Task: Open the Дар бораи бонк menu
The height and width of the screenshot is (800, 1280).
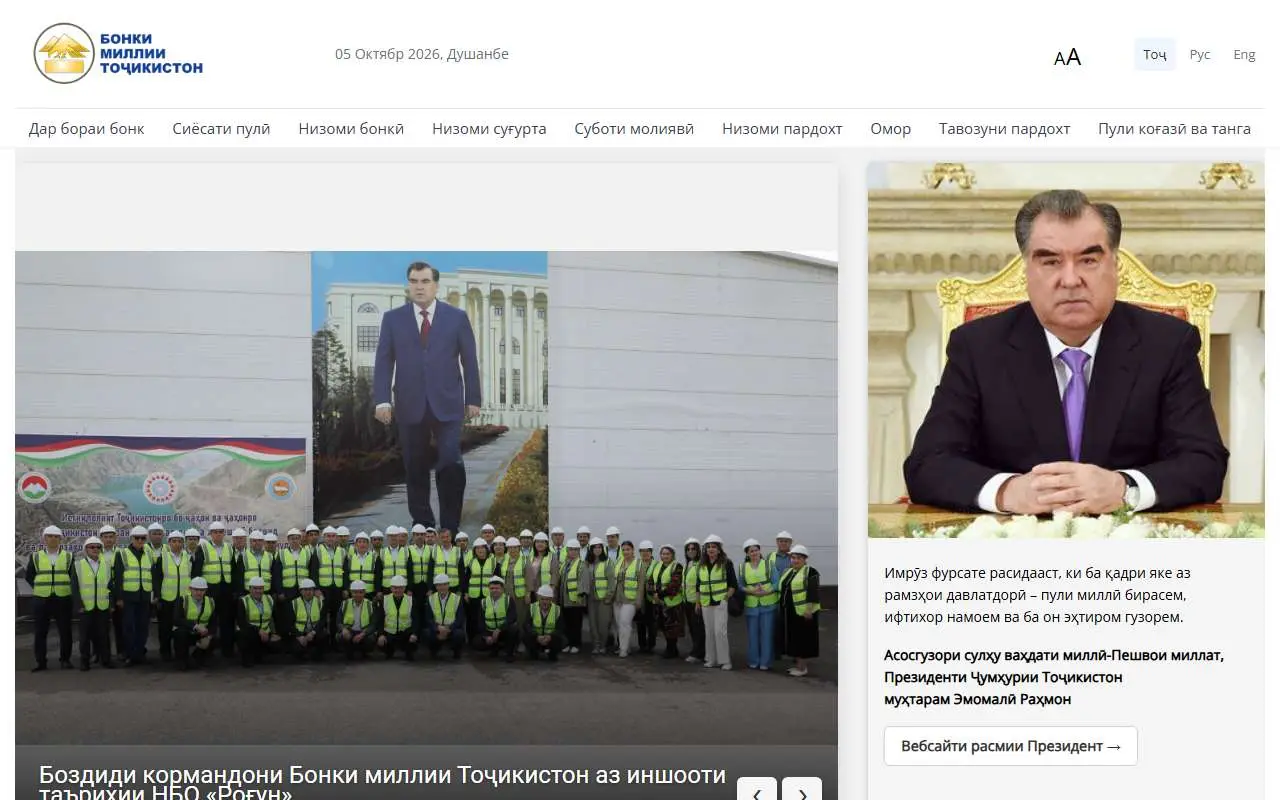Action: click(x=87, y=128)
